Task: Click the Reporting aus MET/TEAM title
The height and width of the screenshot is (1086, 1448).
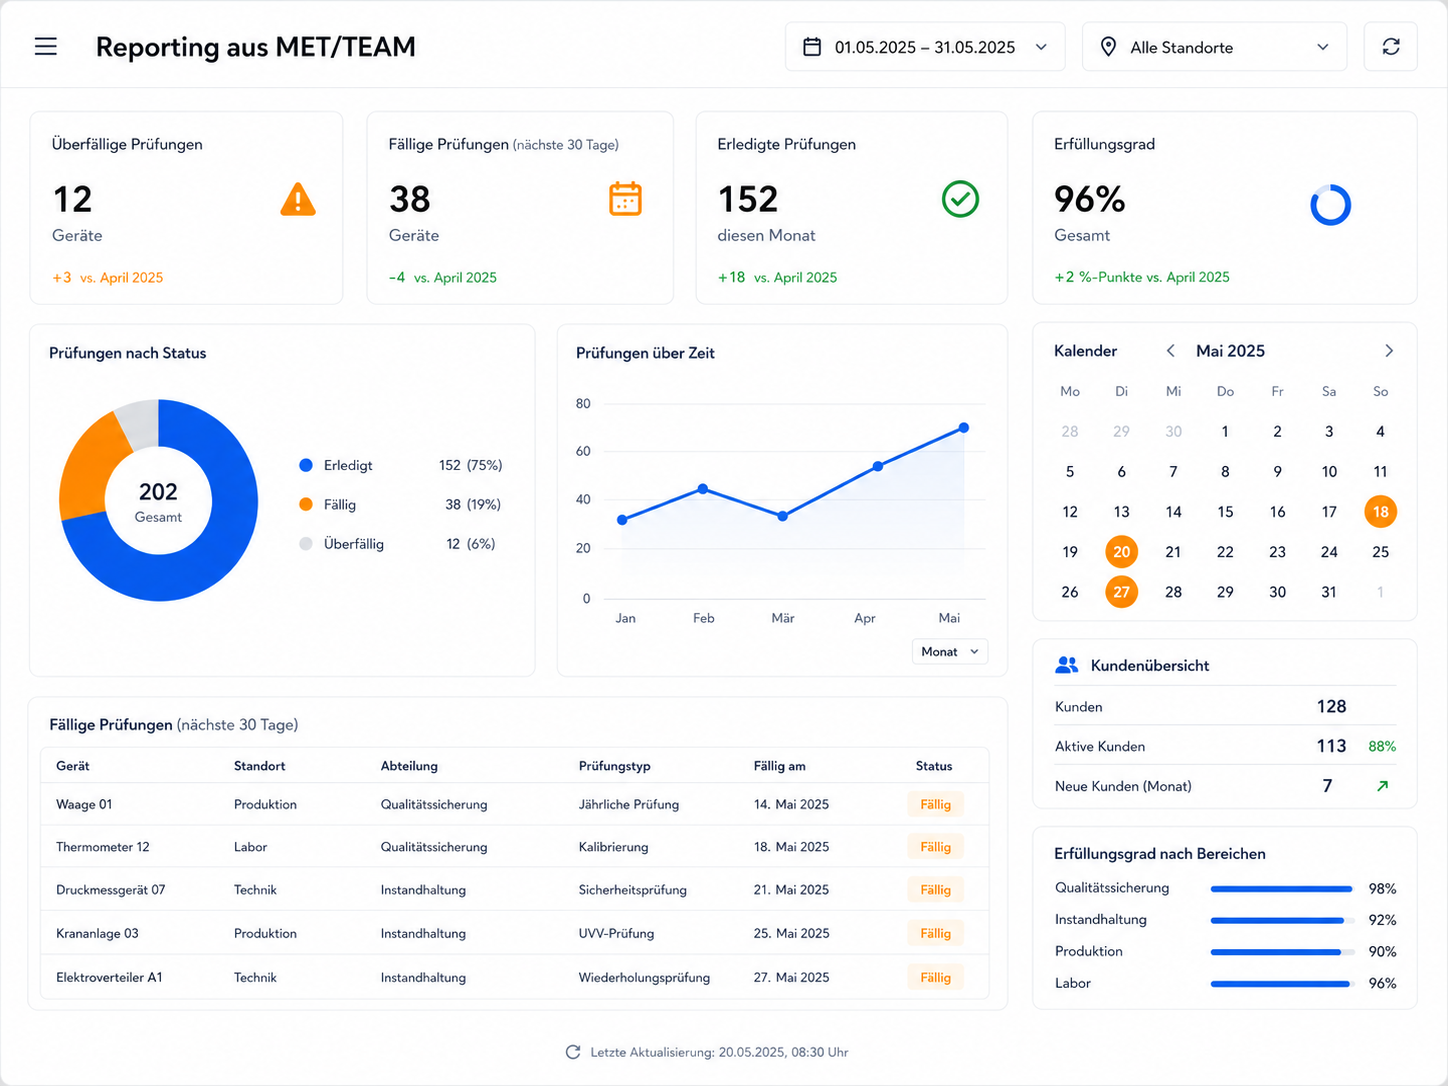Action: coord(255,47)
